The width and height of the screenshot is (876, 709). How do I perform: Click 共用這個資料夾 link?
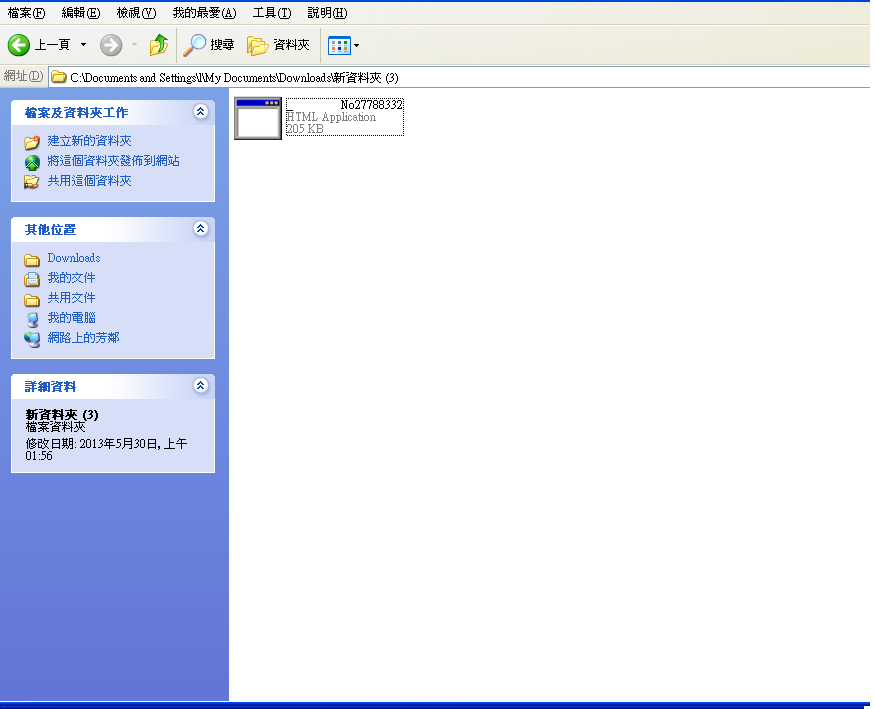coord(89,181)
